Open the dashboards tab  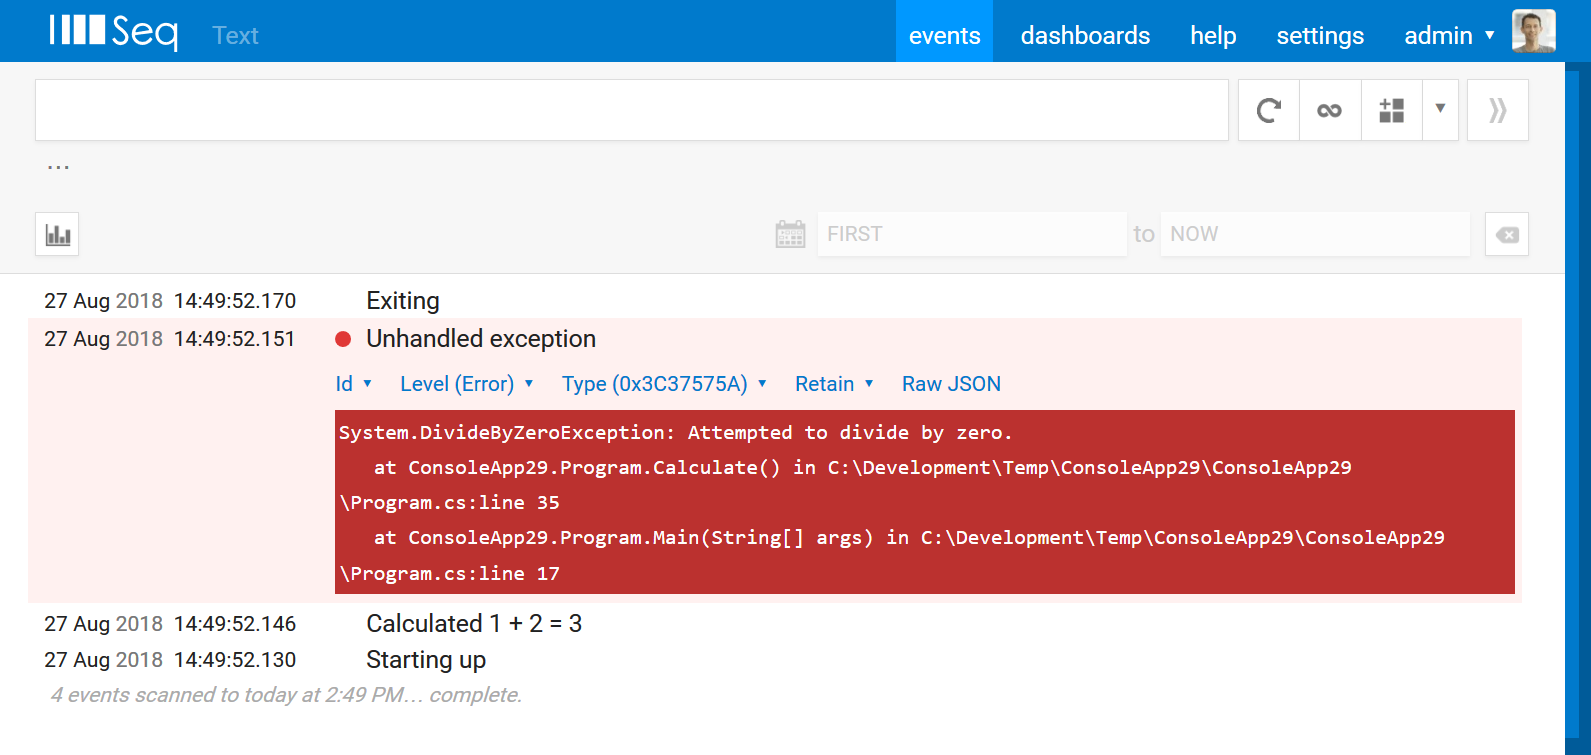point(1085,36)
